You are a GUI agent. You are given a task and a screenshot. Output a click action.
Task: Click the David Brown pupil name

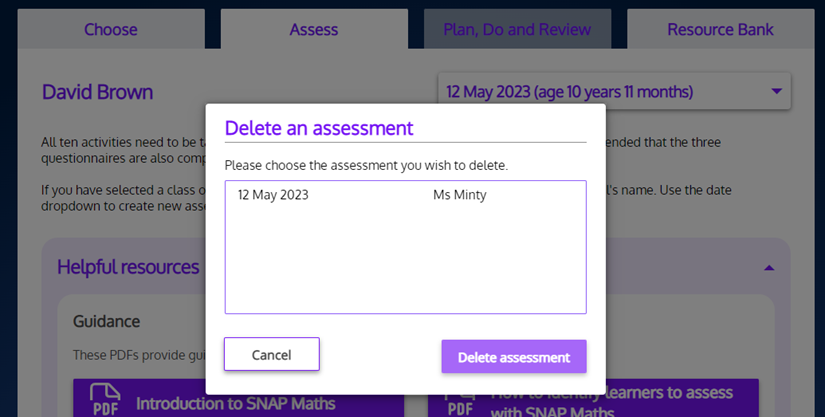click(98, 92)
